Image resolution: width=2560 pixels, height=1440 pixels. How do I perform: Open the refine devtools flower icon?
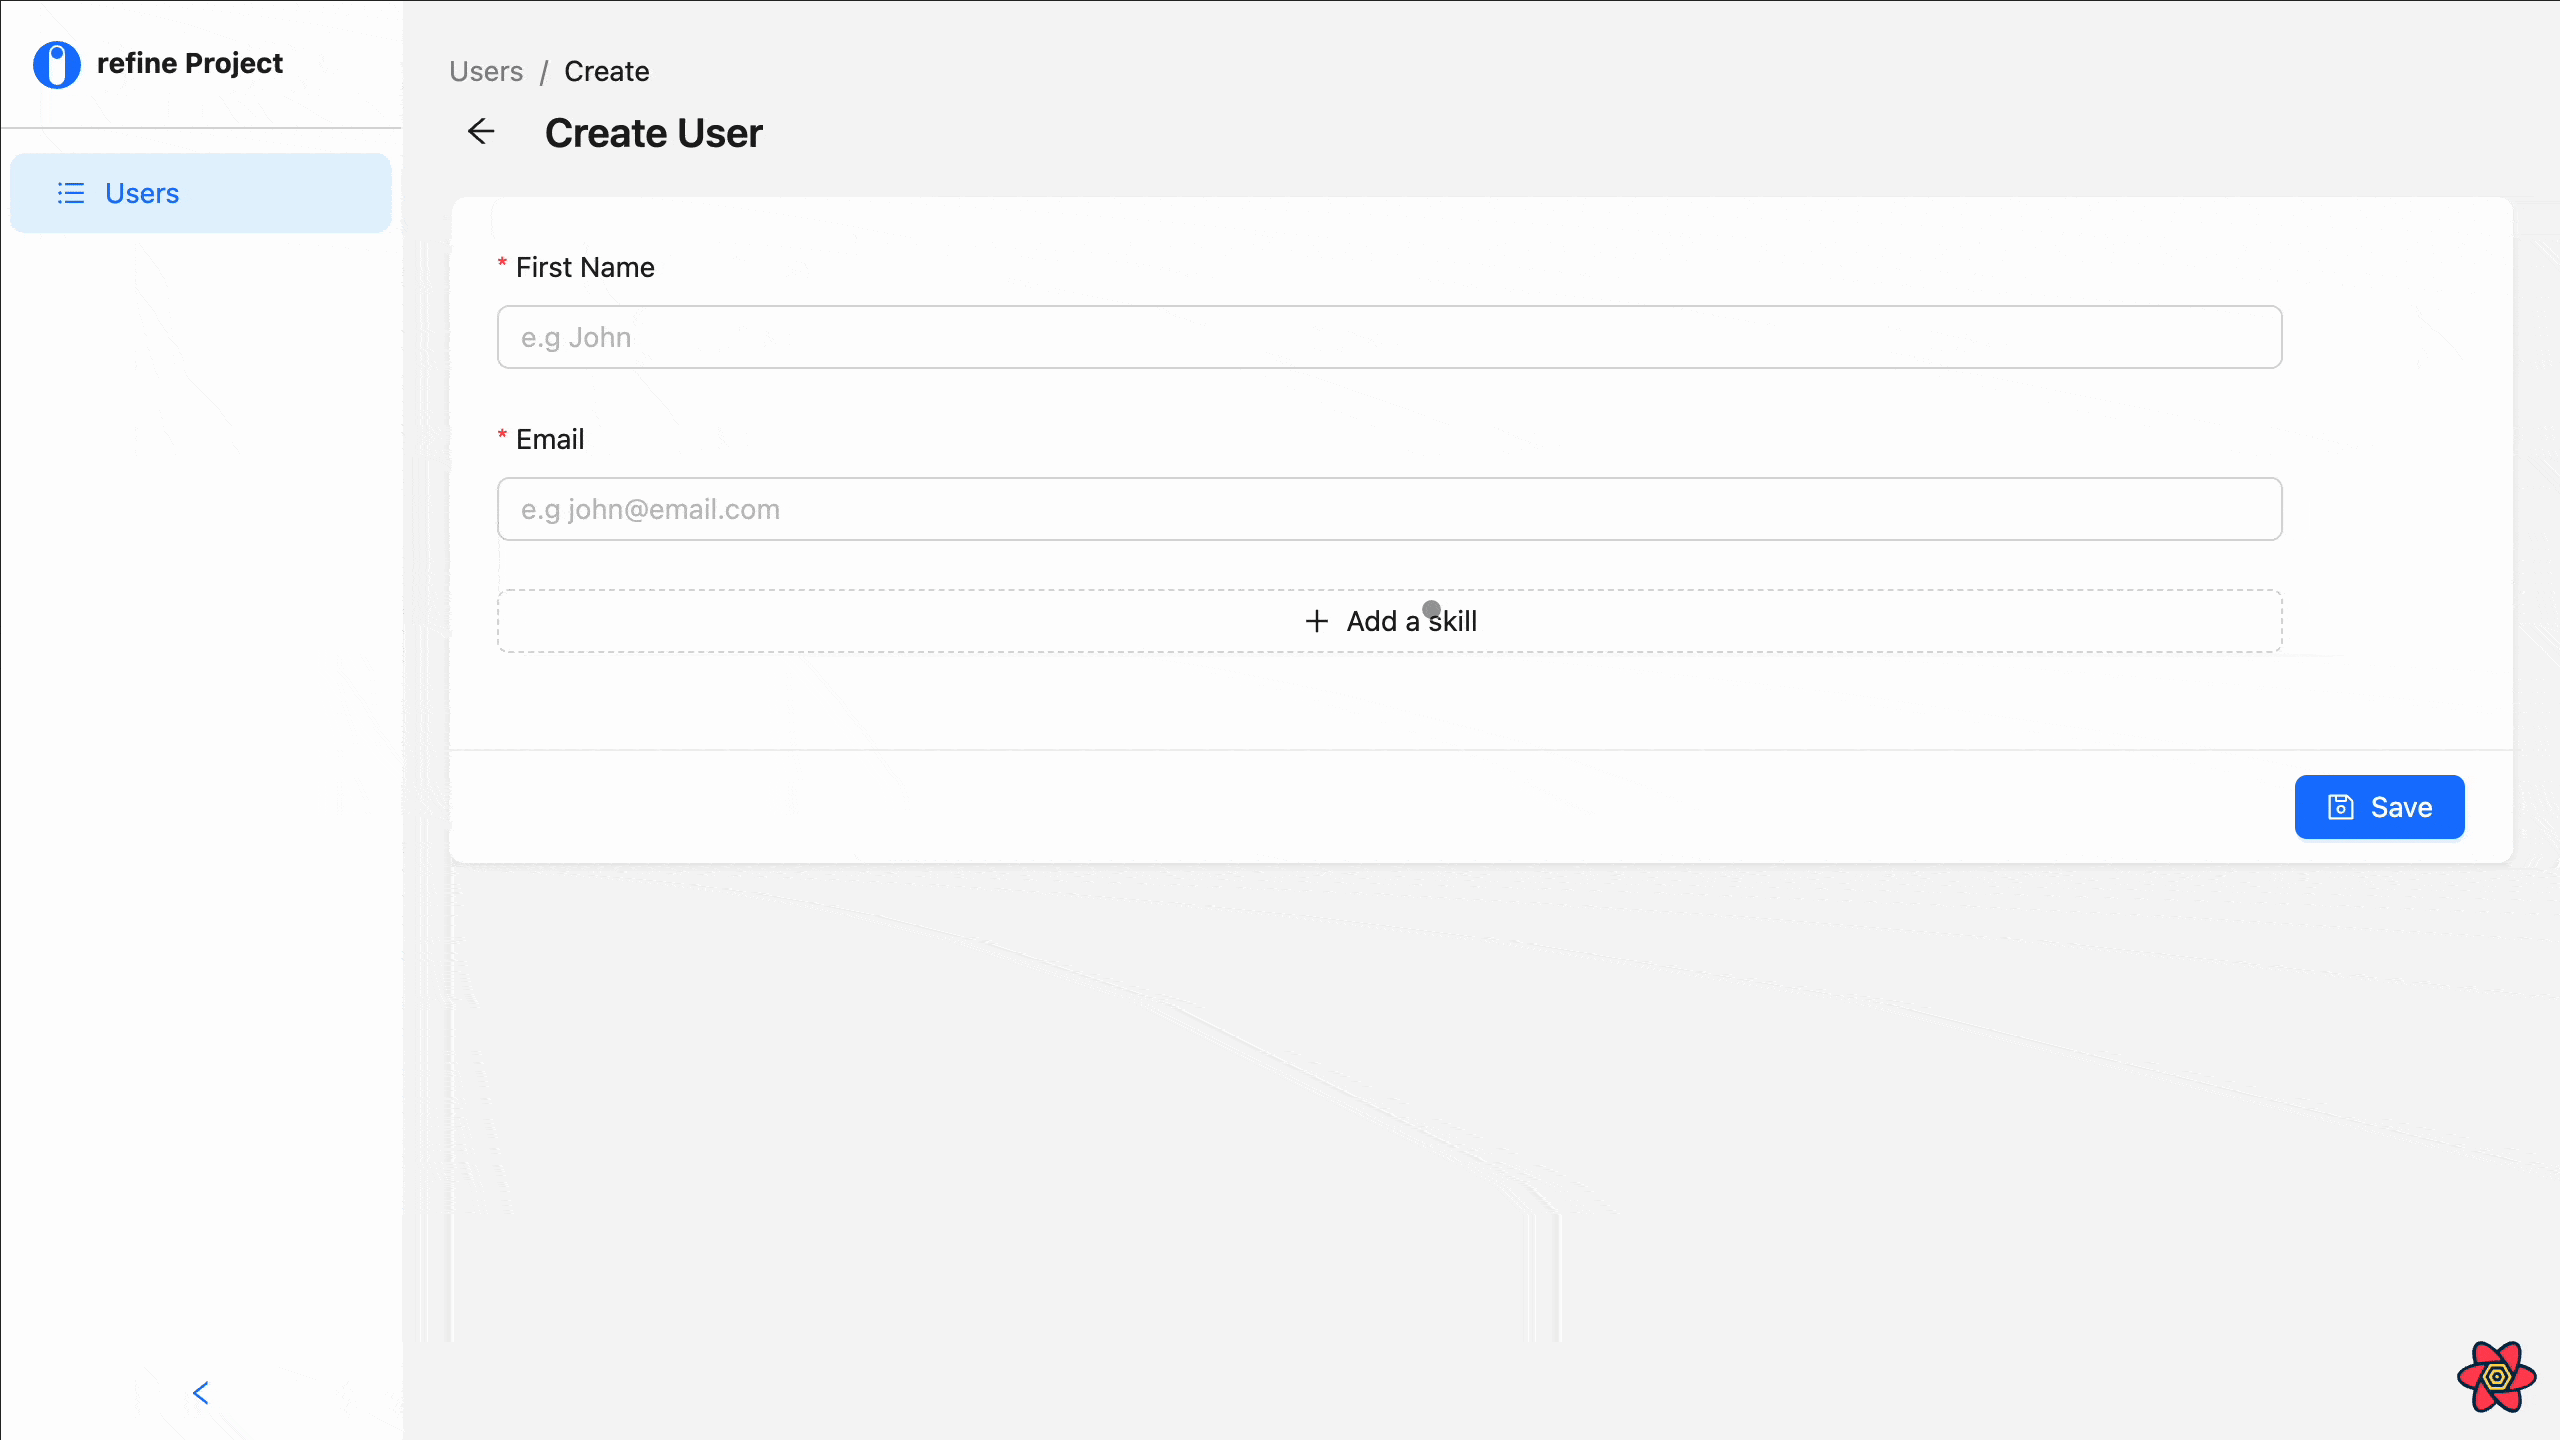(x=2497, y=1377)
